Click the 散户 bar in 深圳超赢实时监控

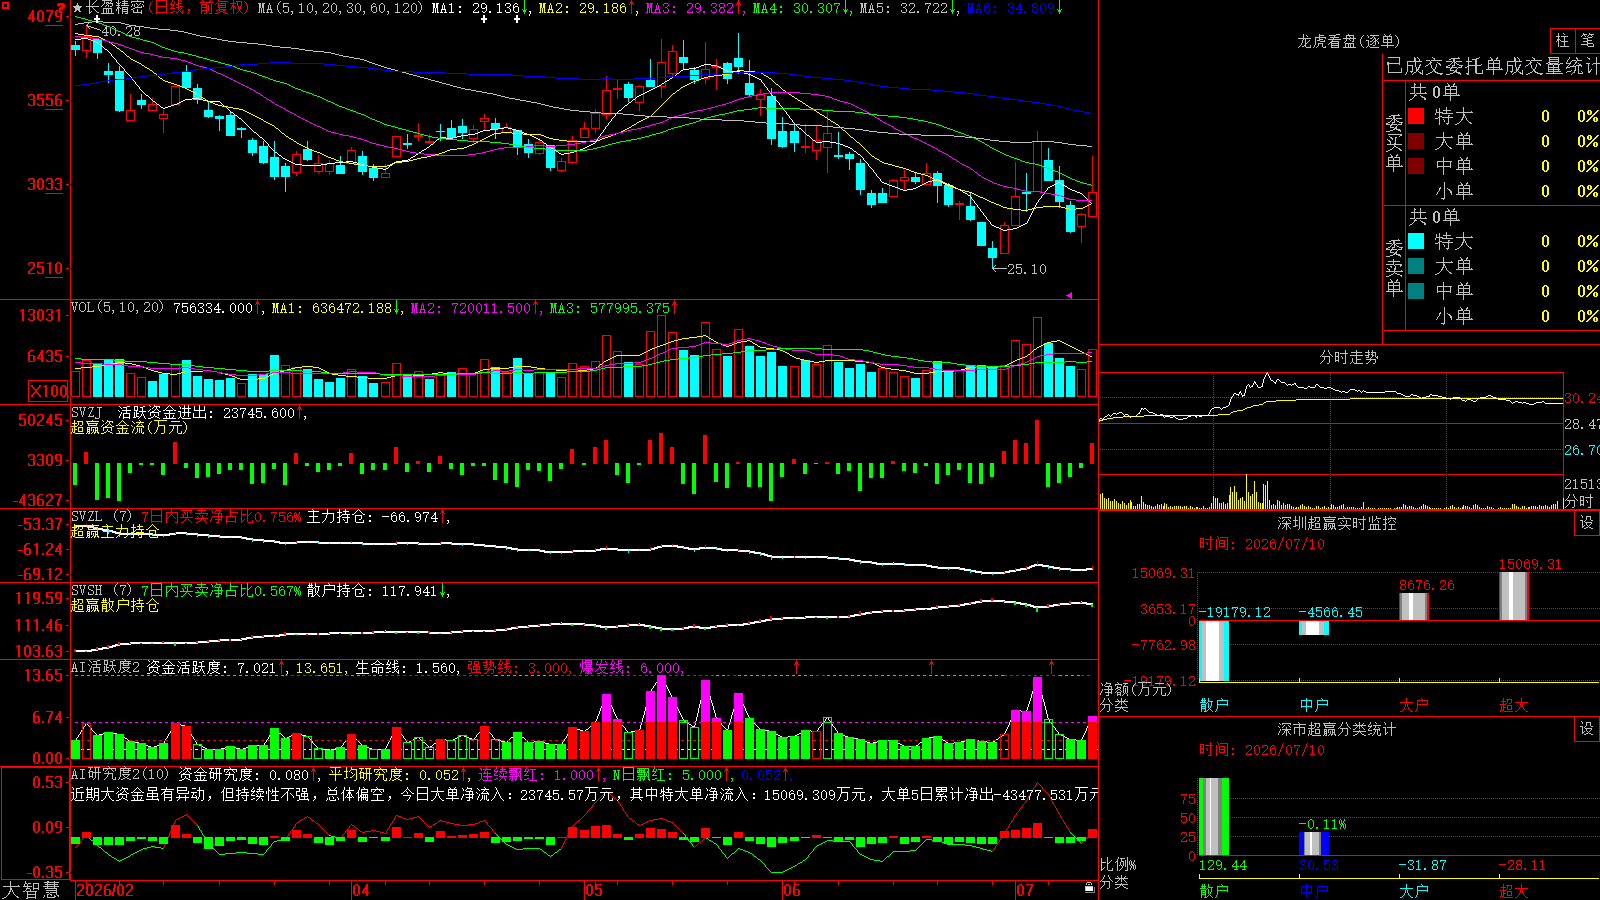point(1214,651)
